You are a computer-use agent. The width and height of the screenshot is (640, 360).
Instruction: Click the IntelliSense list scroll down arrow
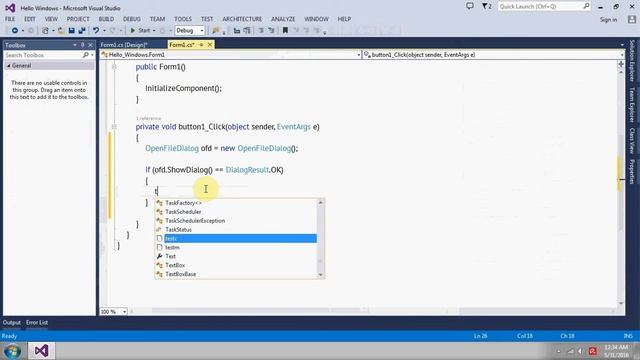[x=320, y=275]
